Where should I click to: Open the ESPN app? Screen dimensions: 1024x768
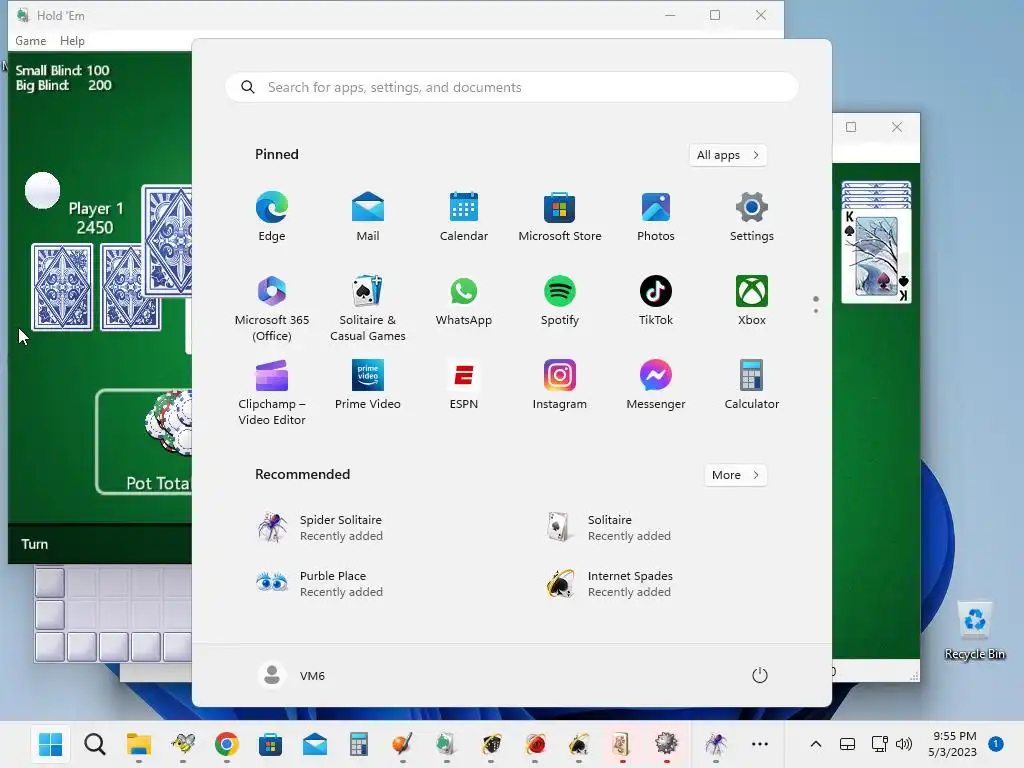click(x=464, y=385)
